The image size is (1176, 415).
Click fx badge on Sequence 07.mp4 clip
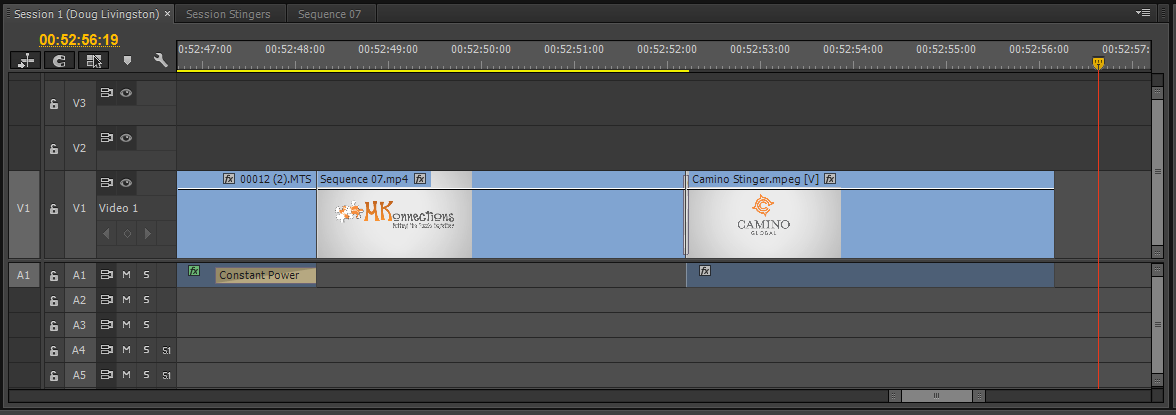click(420, 179)
